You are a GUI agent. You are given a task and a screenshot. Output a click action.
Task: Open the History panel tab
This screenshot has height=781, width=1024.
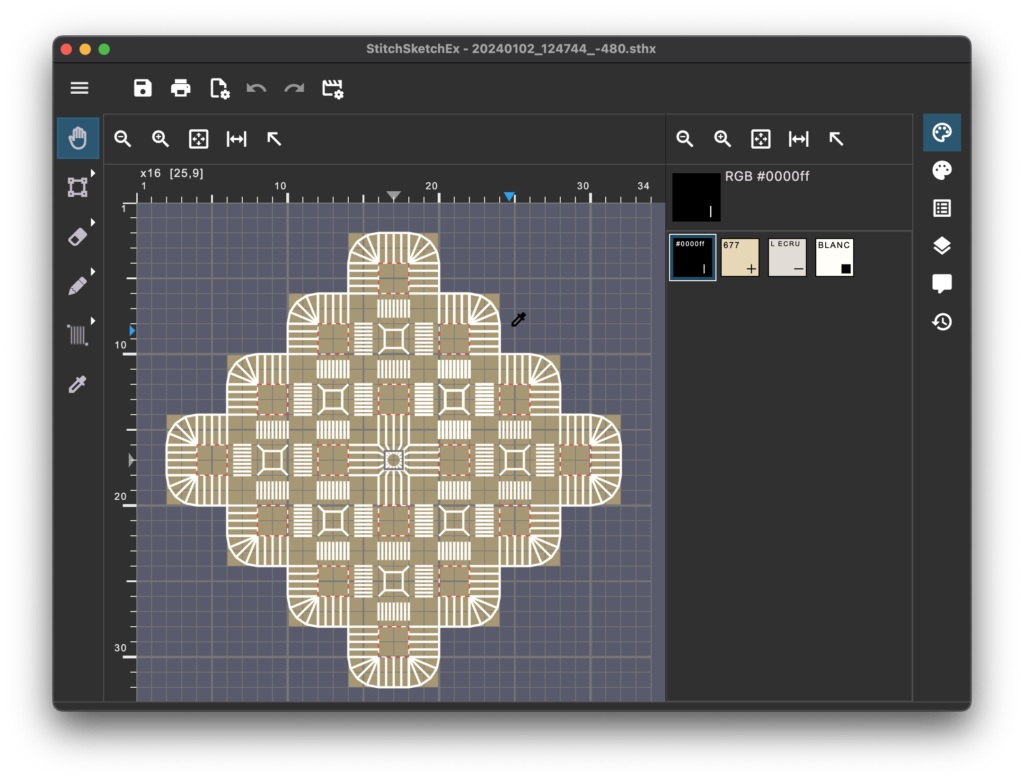(941, 322)
